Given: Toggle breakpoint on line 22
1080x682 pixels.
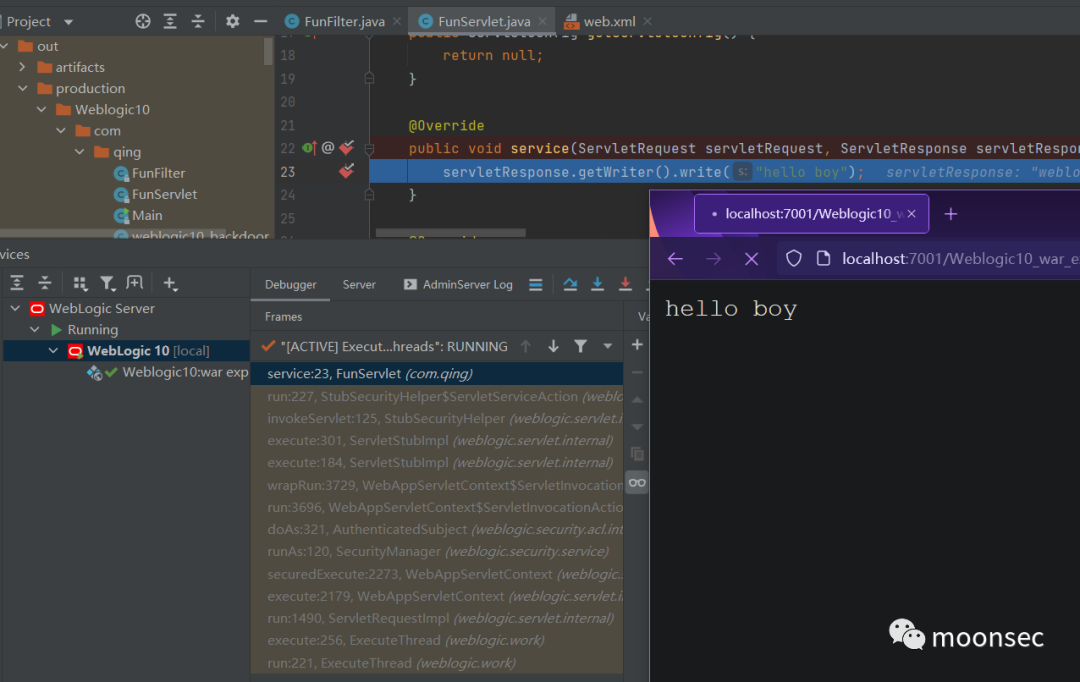Looking at the screenshot, I should pos(346,147).
